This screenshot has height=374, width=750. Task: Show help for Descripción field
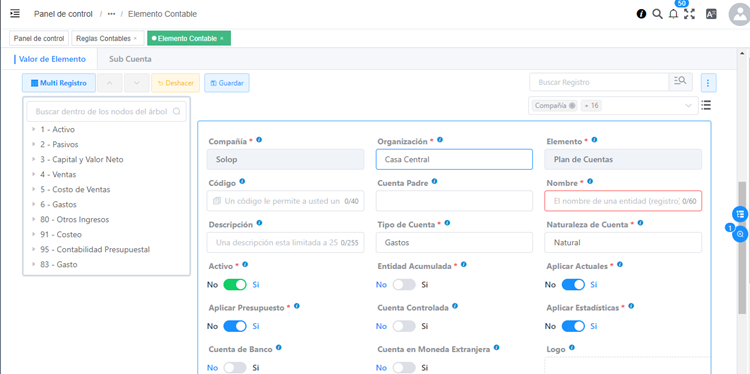259,223
